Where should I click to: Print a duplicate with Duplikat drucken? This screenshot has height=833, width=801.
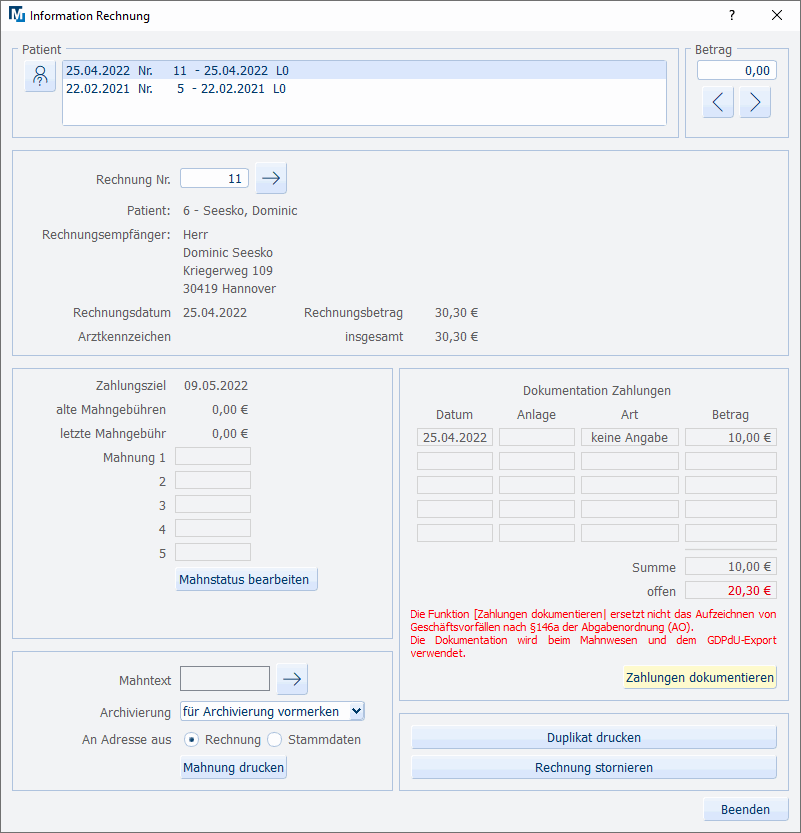coord(594,737)
